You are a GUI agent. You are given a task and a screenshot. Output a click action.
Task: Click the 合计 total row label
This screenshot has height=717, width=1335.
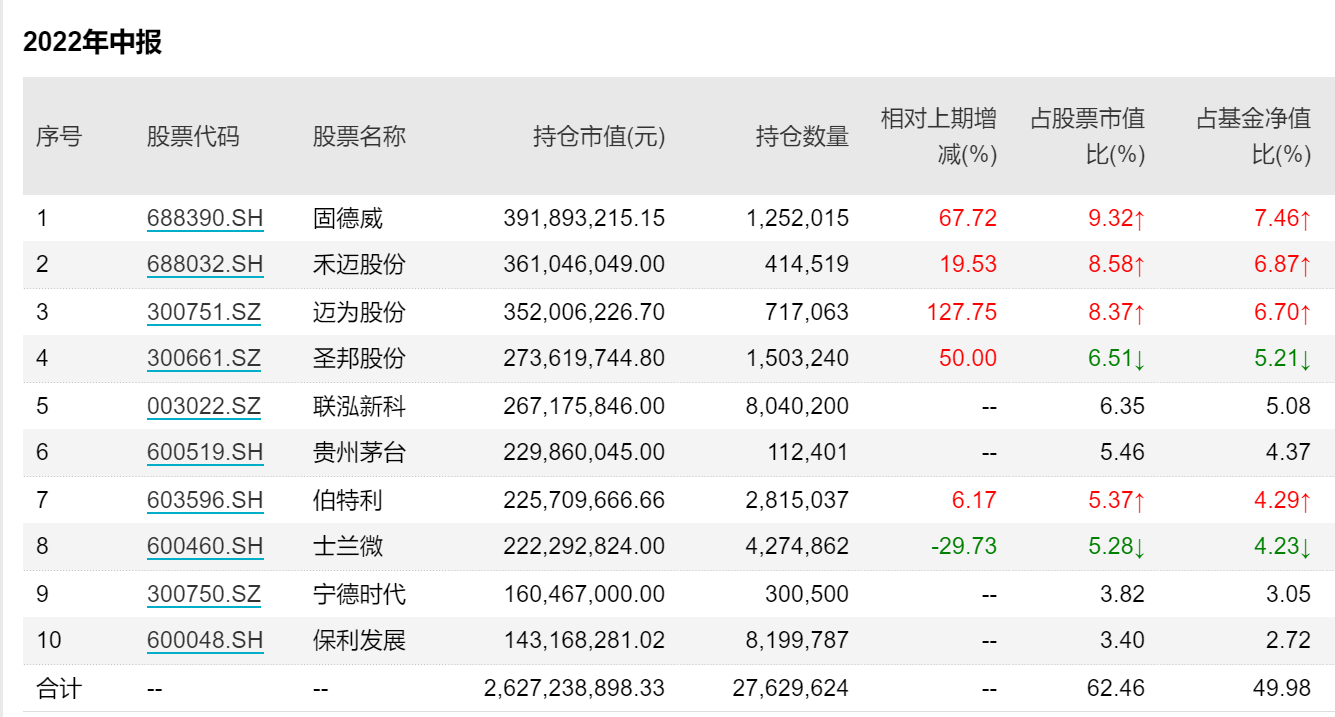click(59, 688)
